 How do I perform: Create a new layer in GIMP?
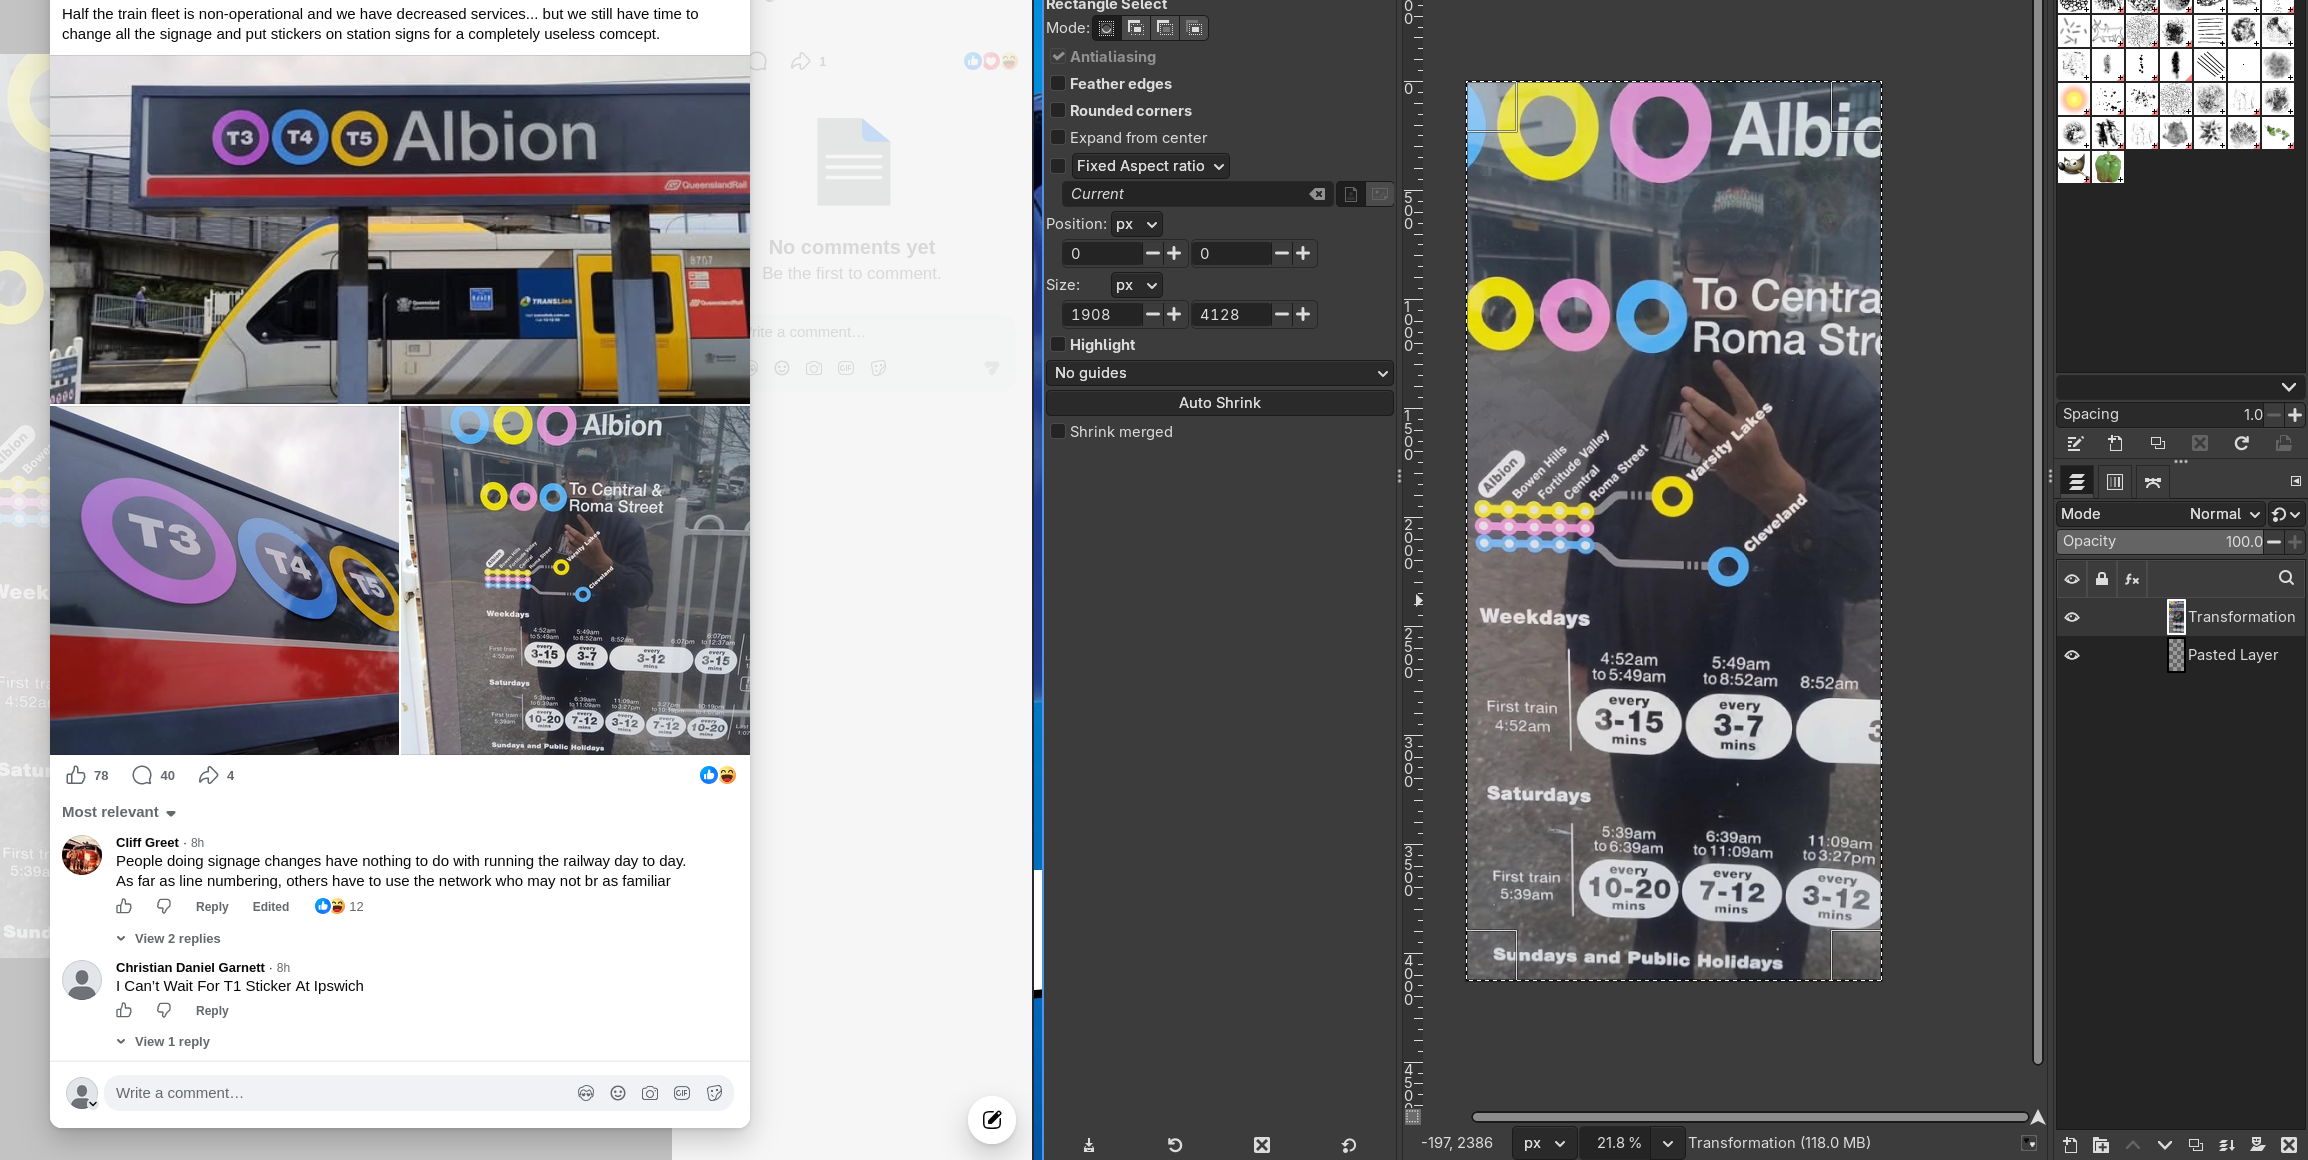[2069, 1145]
